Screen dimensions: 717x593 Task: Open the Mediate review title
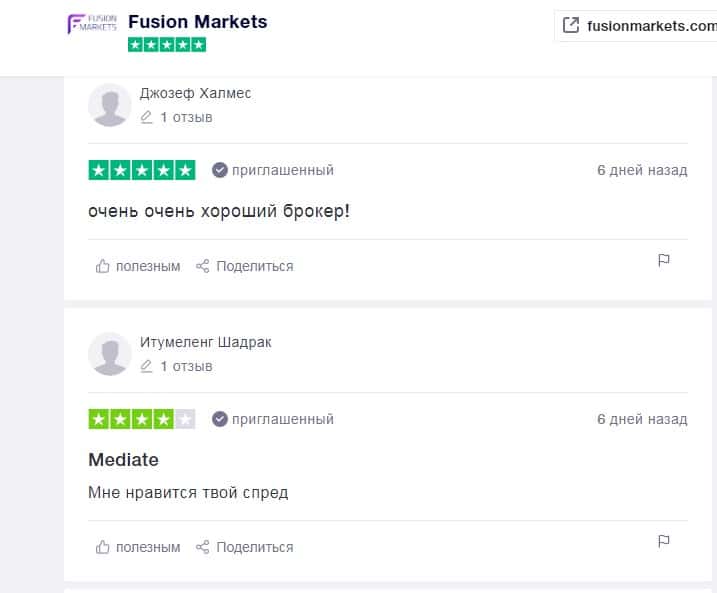click(x=124, y=460)
